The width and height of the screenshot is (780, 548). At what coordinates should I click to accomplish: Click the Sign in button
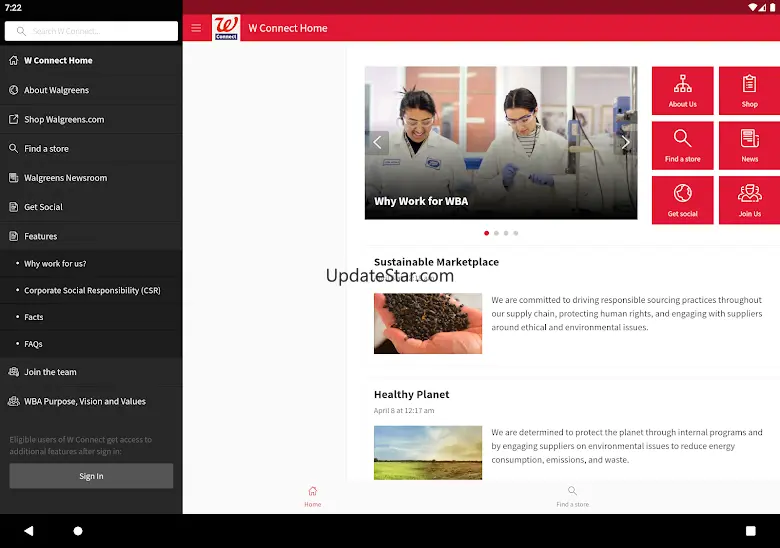coord(91,476)
